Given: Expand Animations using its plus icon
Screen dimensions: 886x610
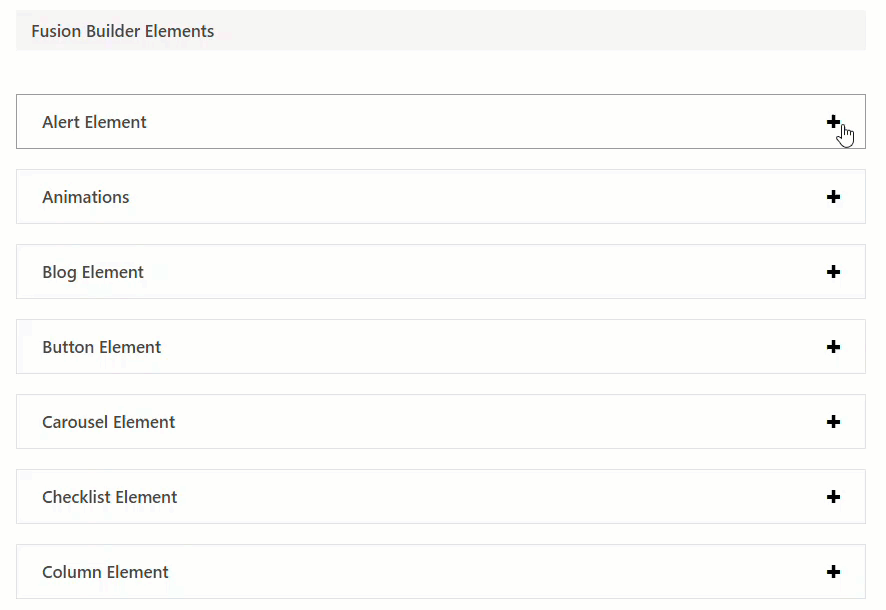Looking at the screenshot, I should [833, 197].
